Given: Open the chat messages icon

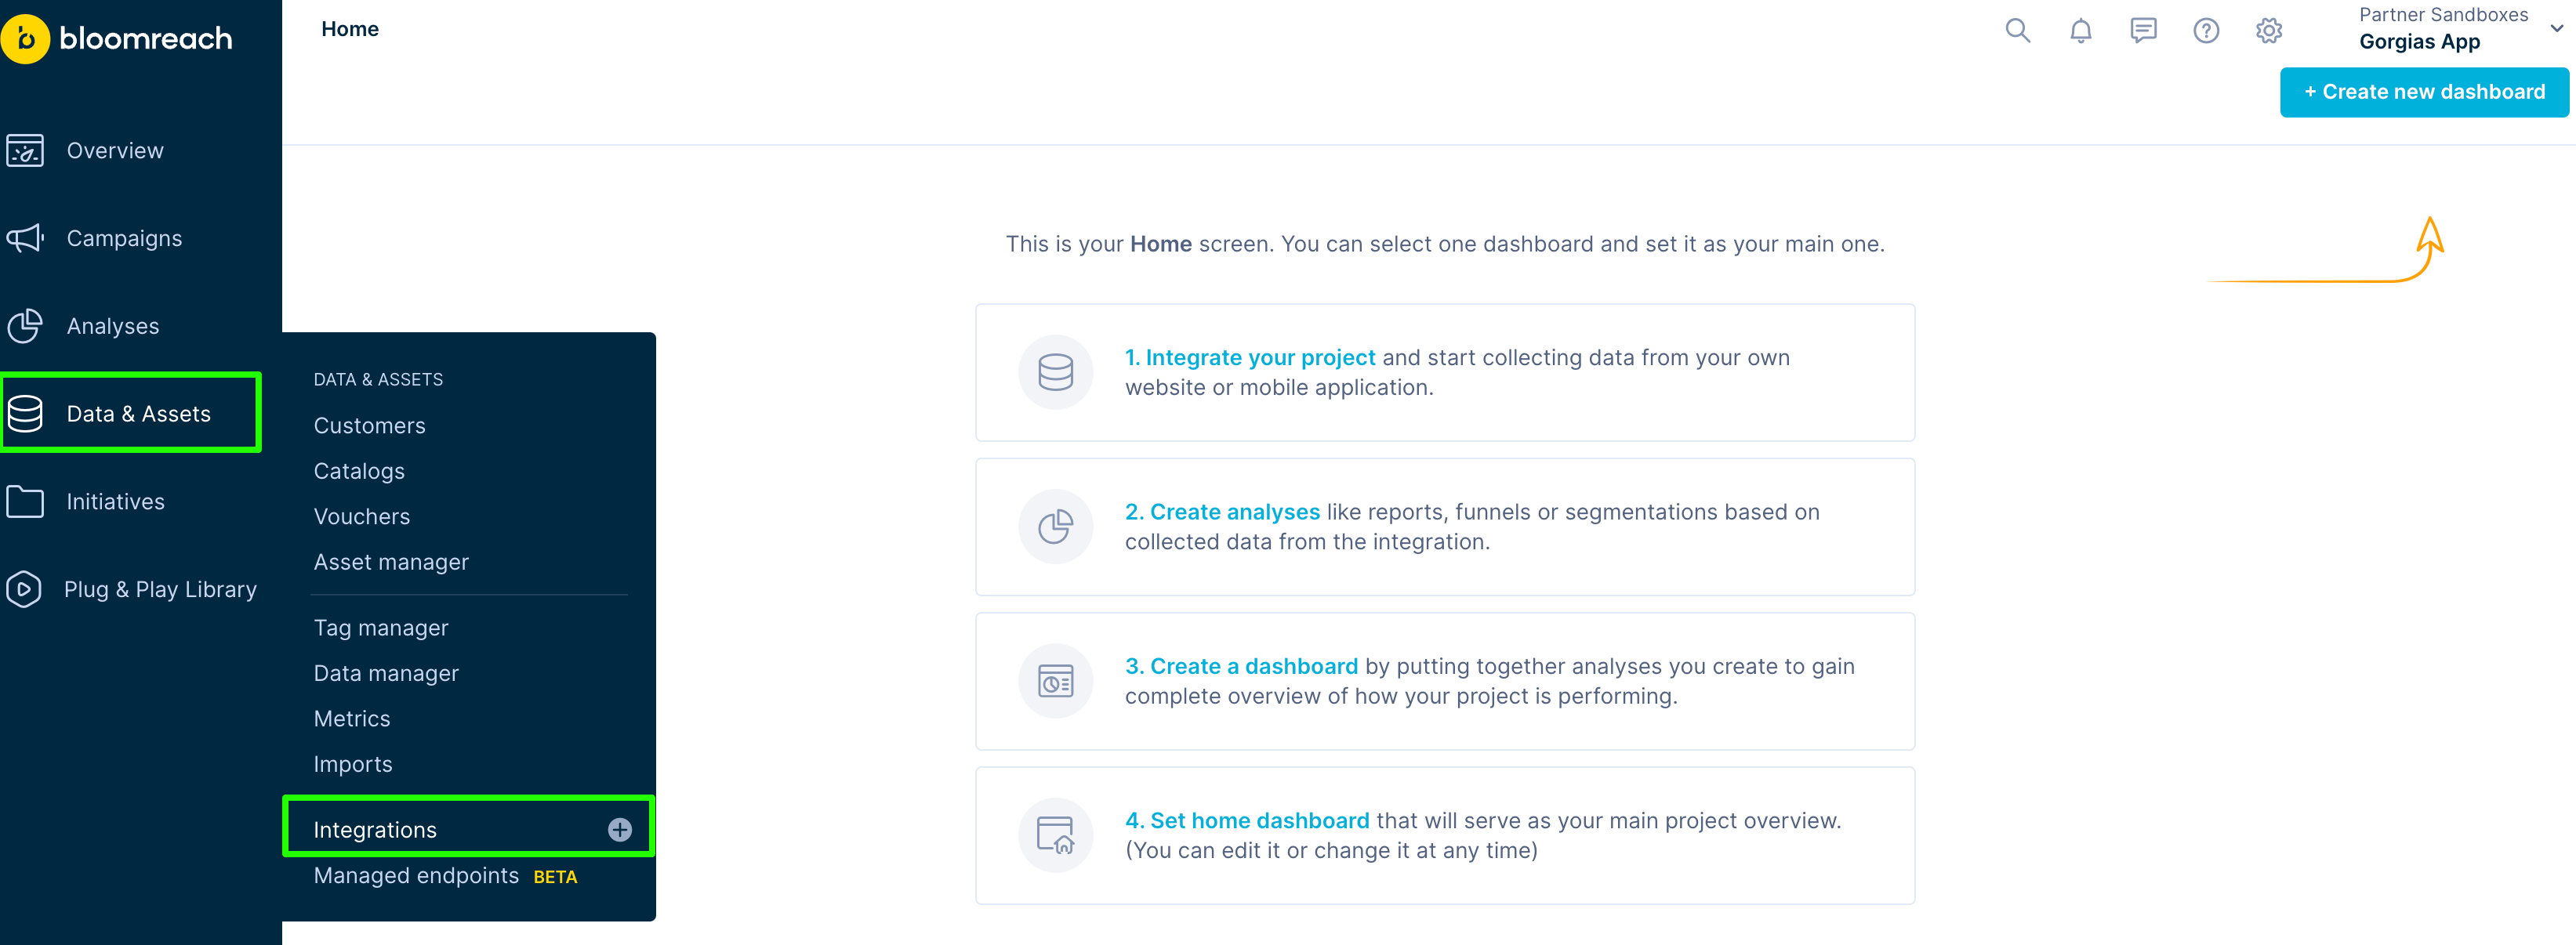Looking at the screenshot, I should point(2143,31).
